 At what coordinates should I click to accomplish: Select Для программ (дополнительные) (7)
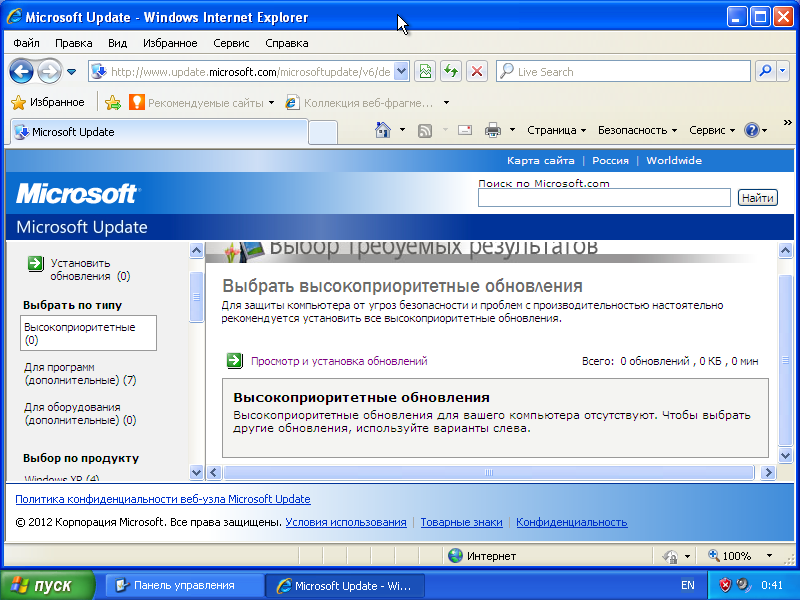[x=80, y=373]
